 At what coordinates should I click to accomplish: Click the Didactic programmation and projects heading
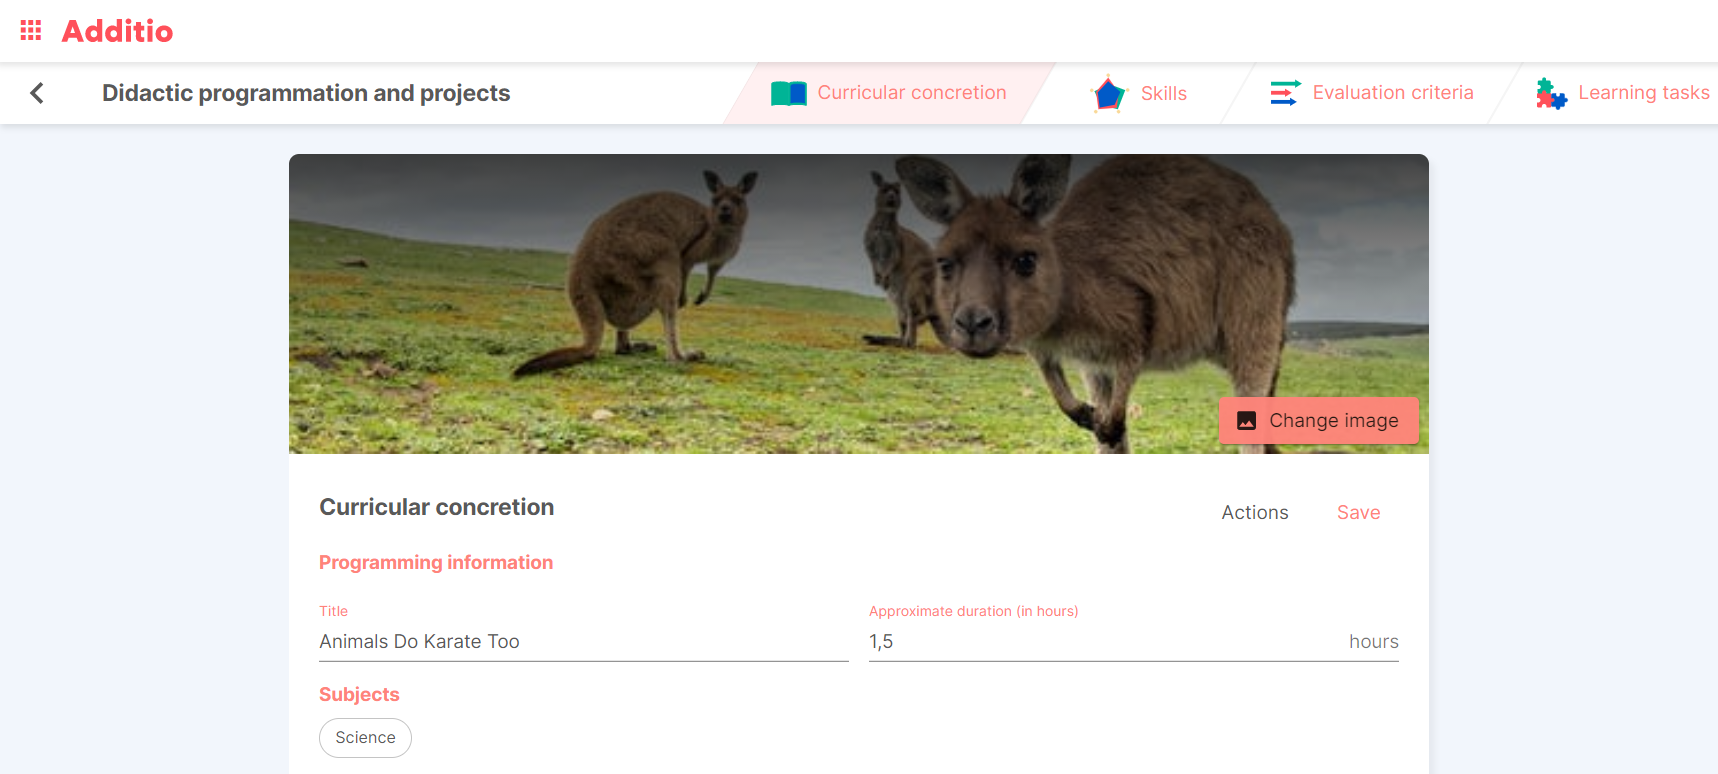[306, 93]
